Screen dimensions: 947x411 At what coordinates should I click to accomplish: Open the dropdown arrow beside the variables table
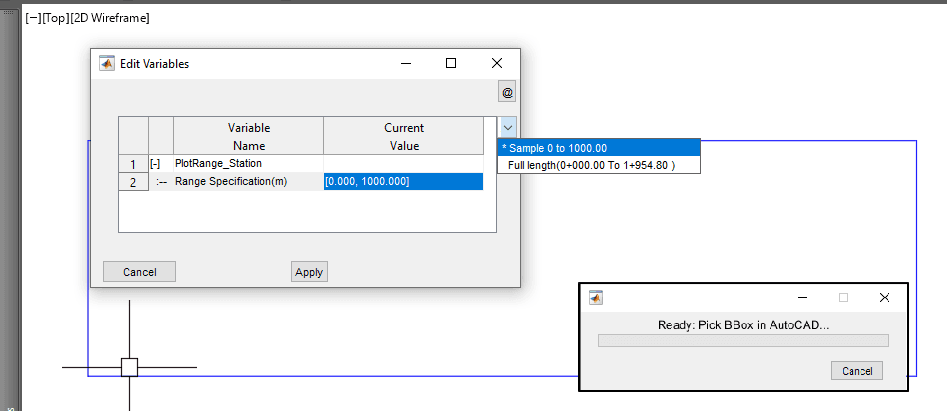point(508,127)
